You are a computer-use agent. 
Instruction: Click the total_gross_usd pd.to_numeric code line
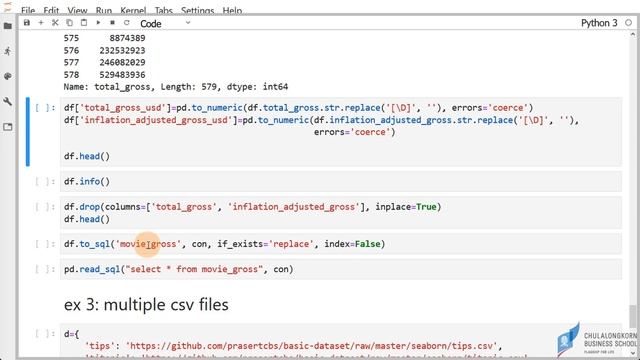(298, 108)
